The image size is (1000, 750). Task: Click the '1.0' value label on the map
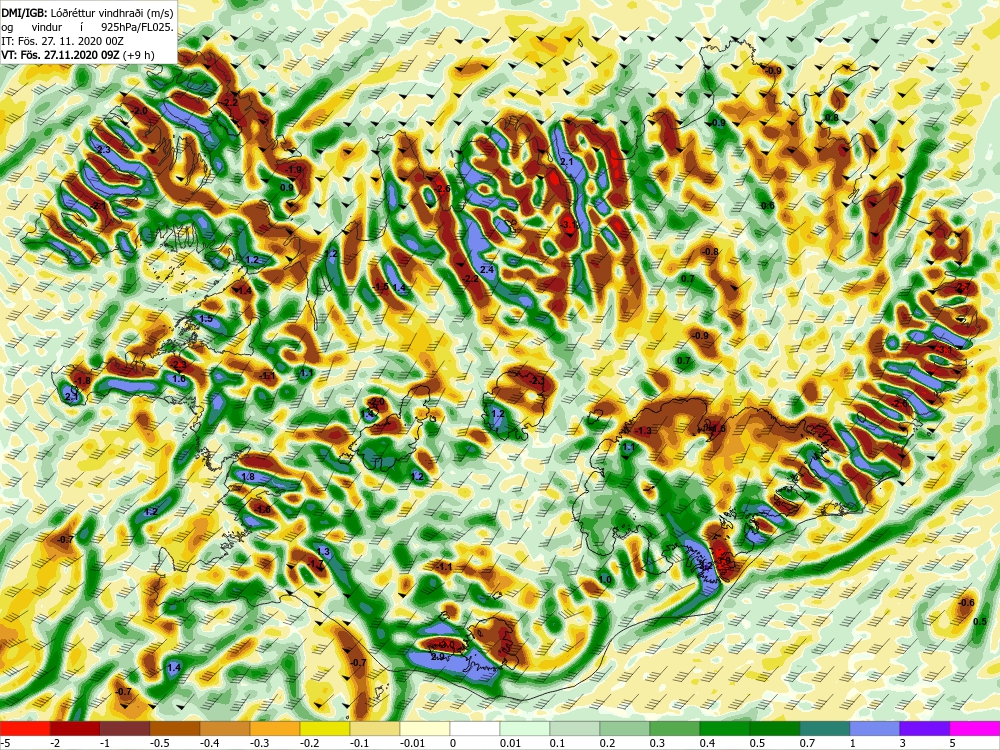point(606,580)
